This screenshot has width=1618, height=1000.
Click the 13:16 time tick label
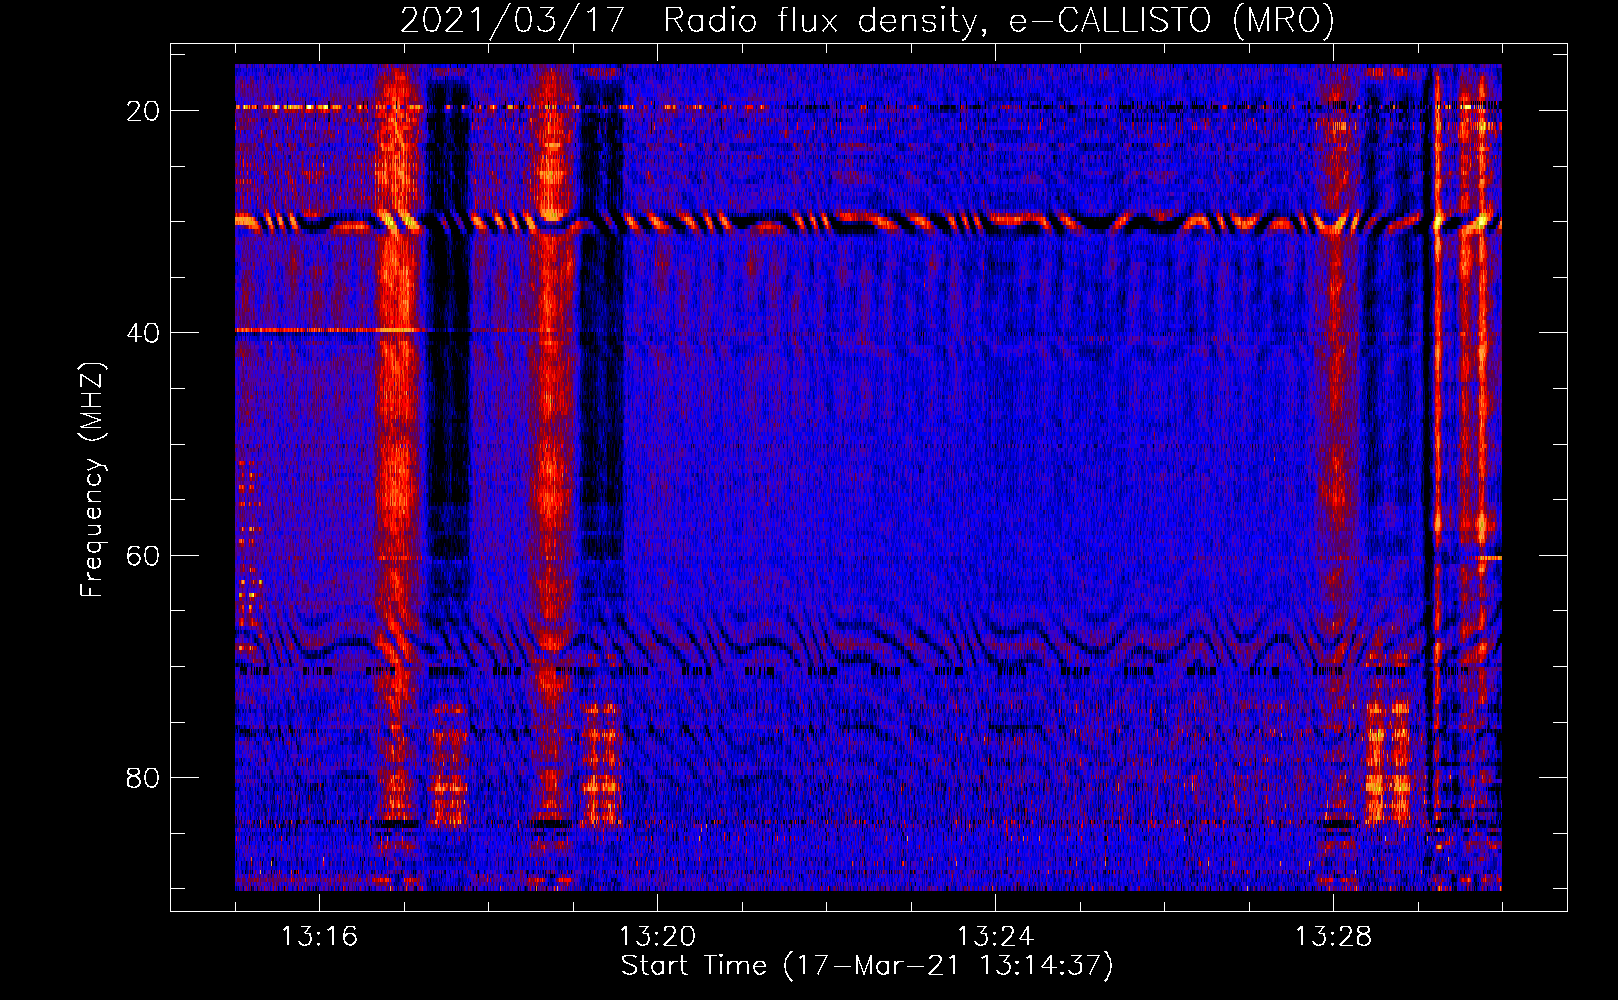coord(319,937)
